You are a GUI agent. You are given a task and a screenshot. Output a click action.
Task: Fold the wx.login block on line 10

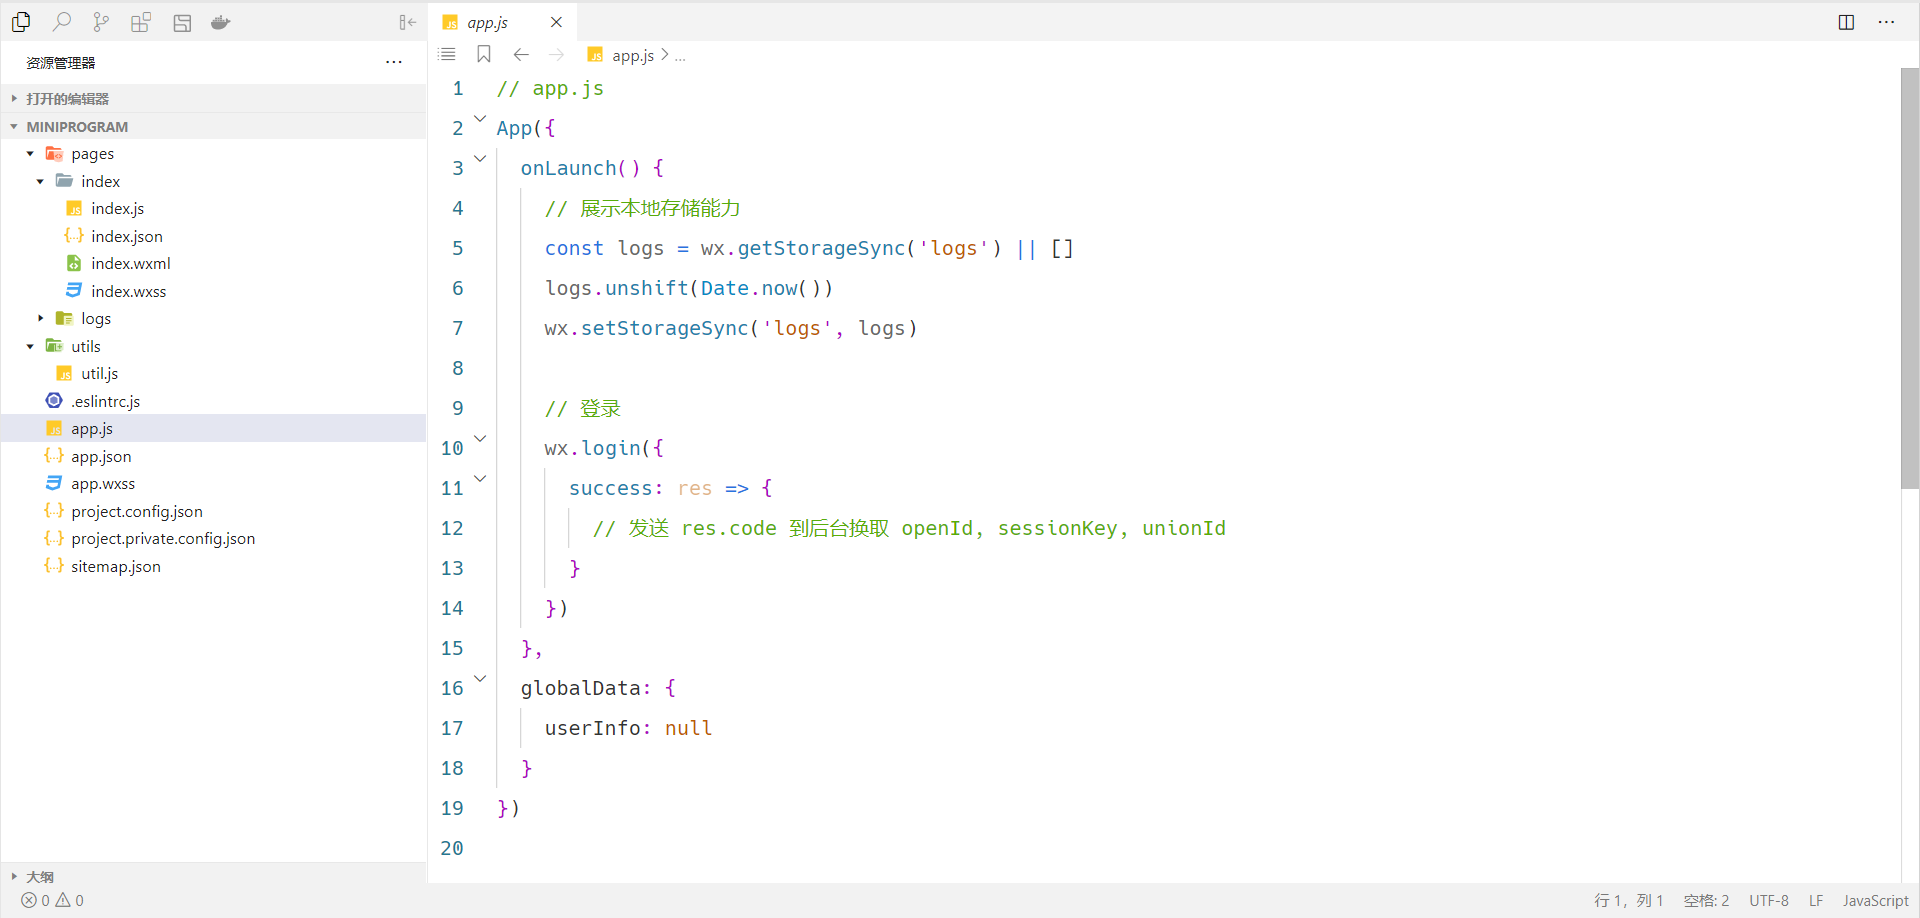click(480, 438)
